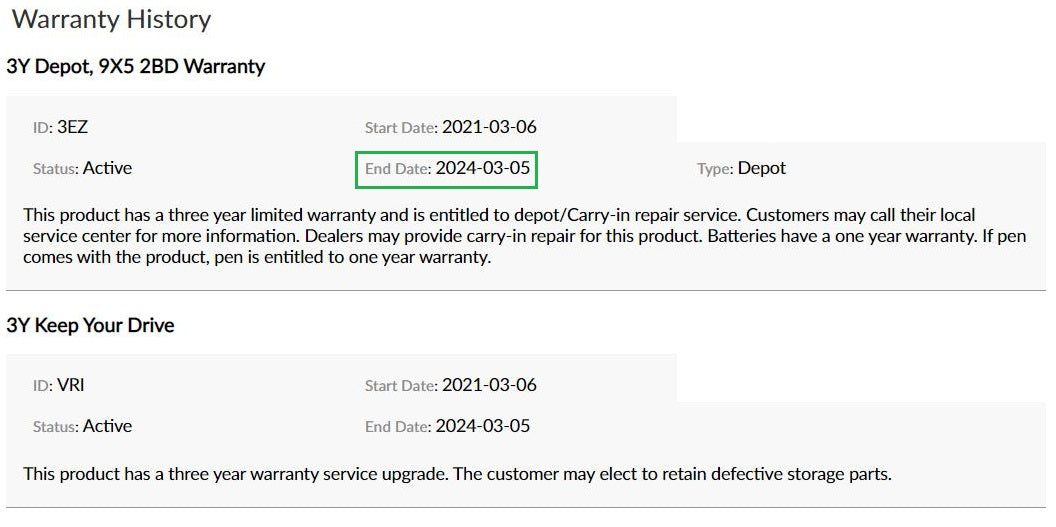
Task: Select the 3Y Keep Your Drive heading
Action: pyautogui.click(x=90, y=325)
